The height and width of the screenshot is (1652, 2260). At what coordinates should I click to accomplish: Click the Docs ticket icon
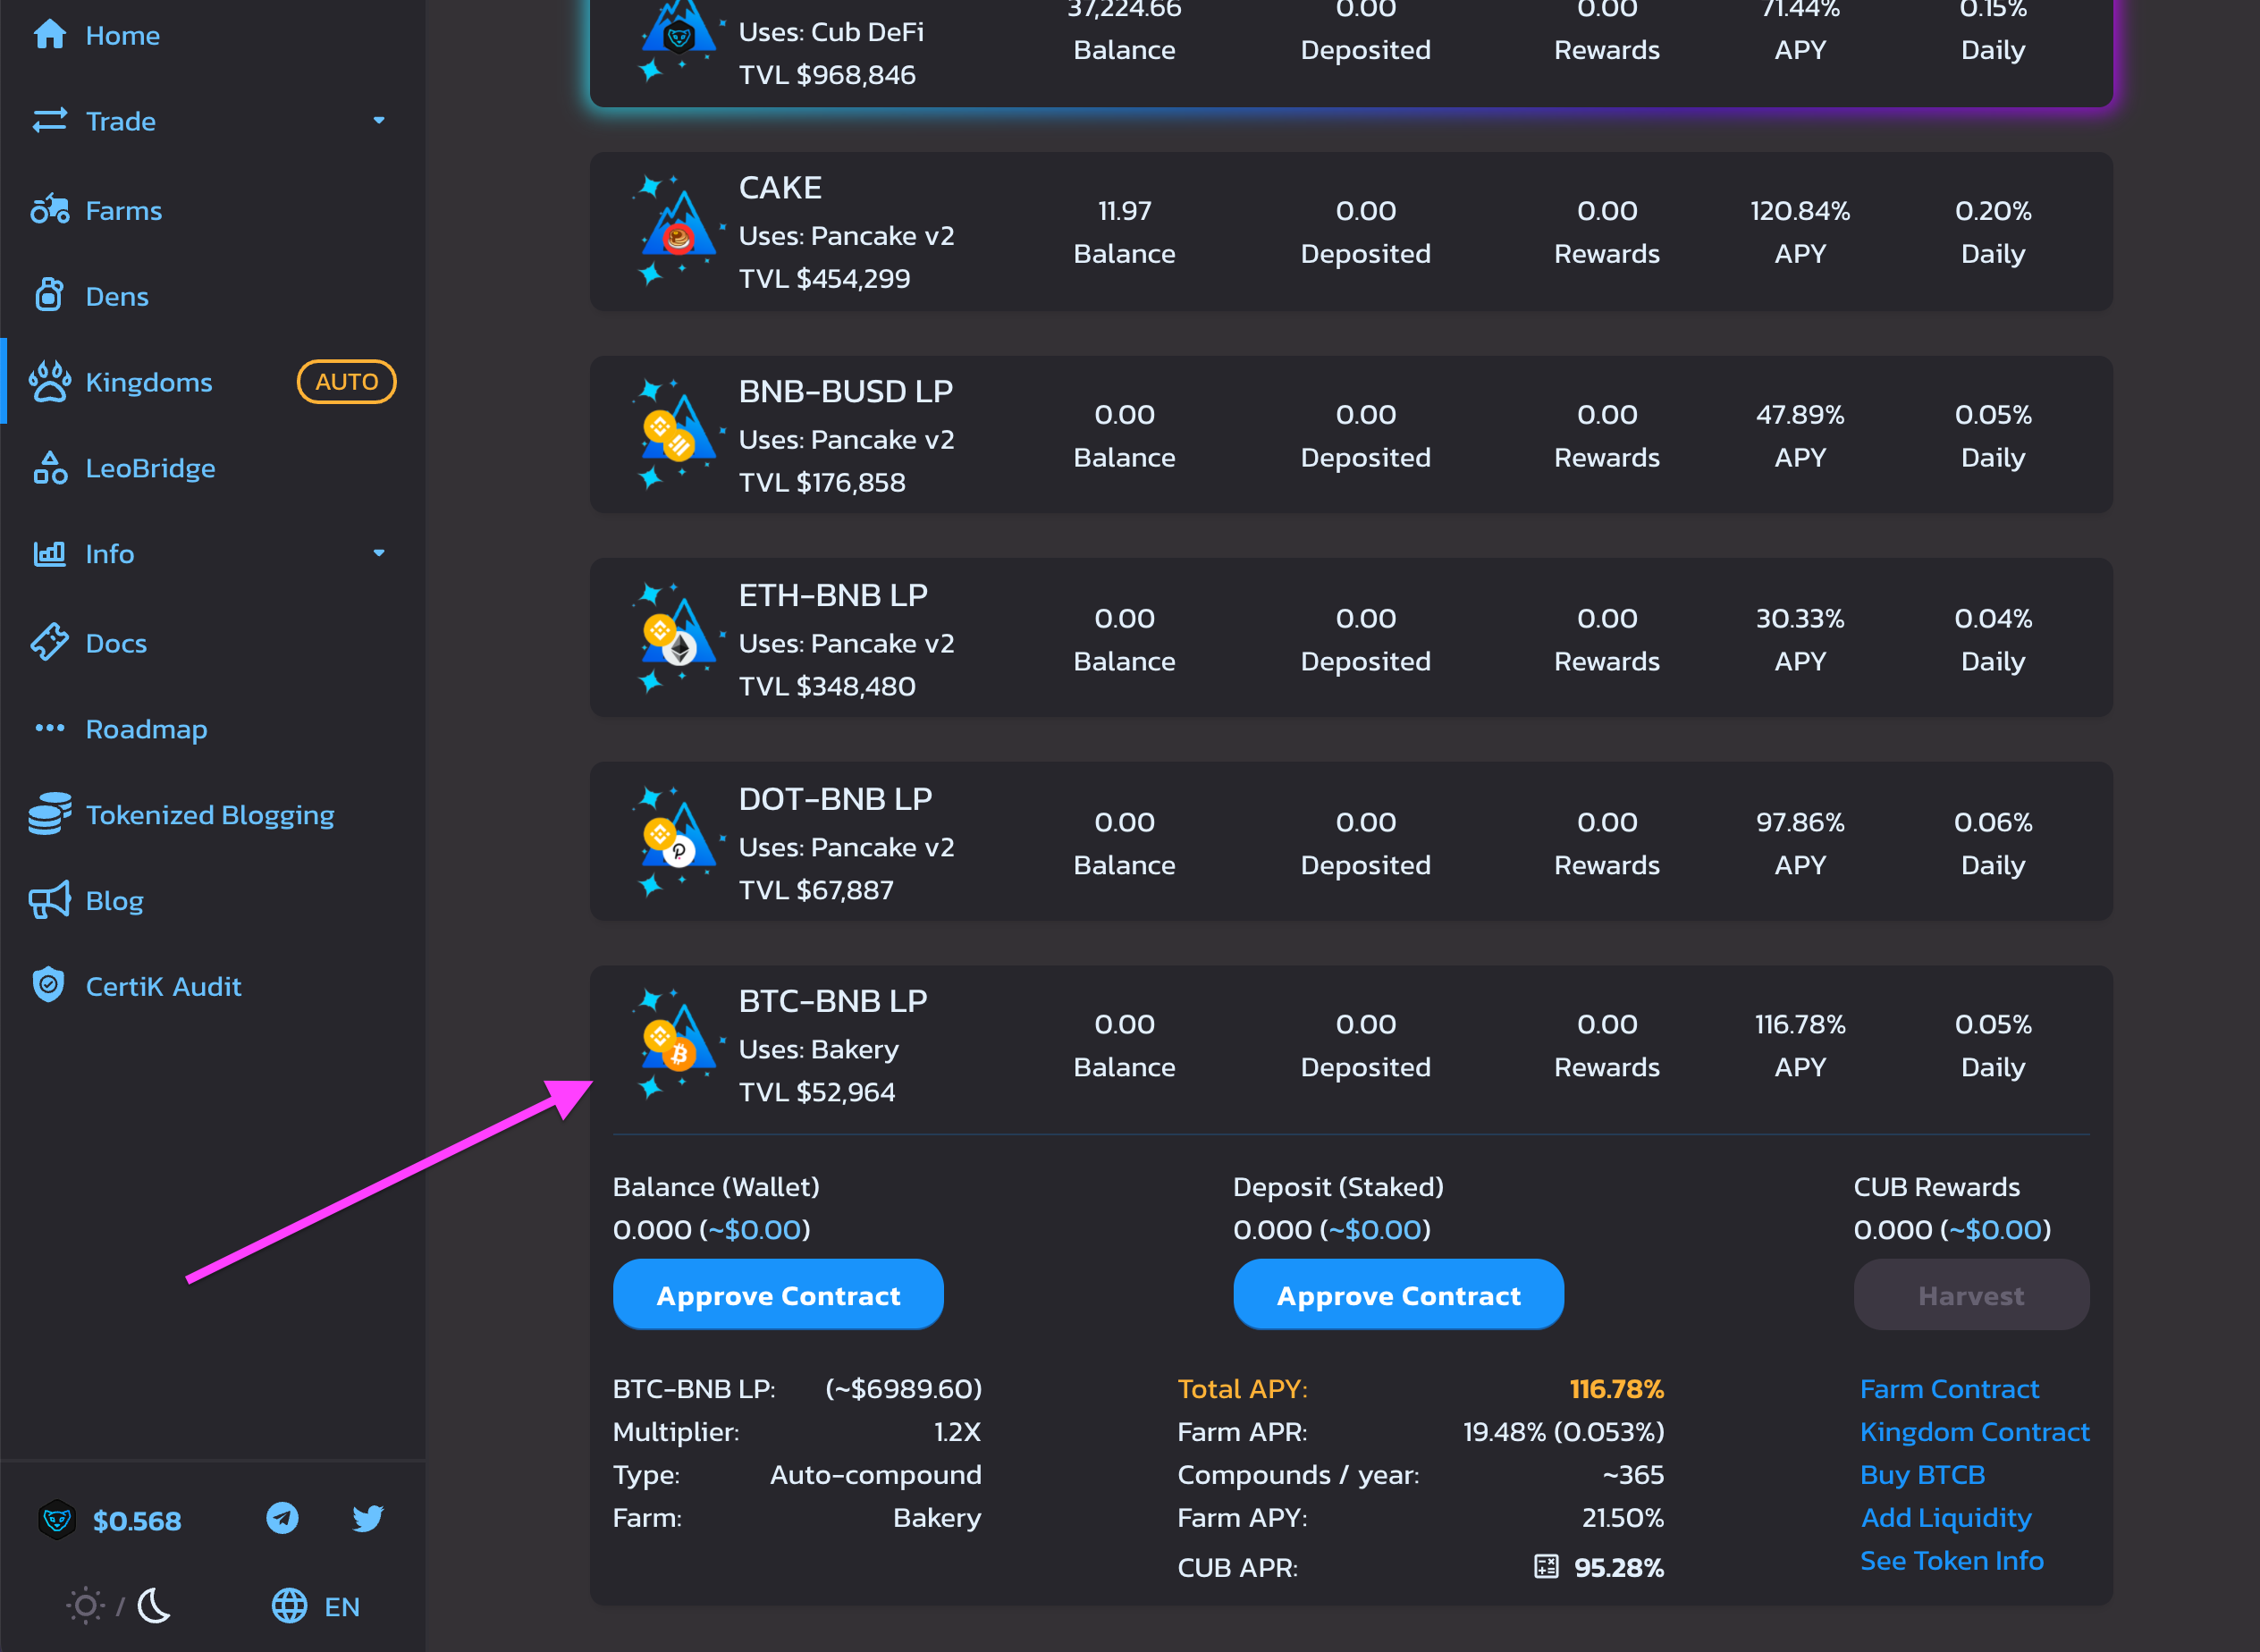pos(49,642)
